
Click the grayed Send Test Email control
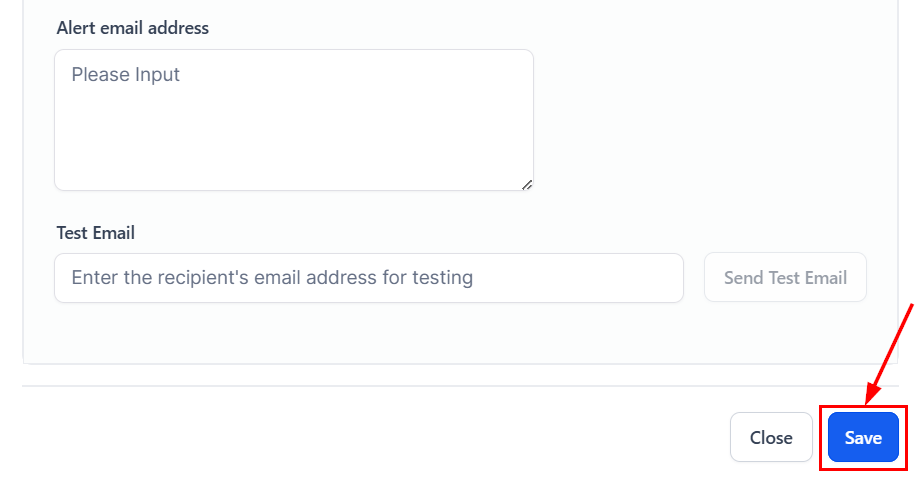point(785,277)
